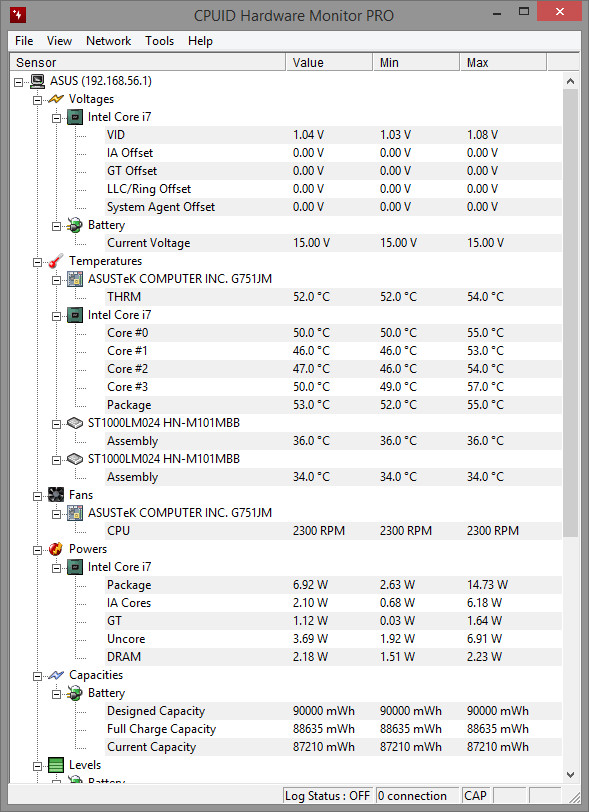This screenshot has height=812, width=589.
Task: Click the ASUSTeK motherboard icon under Fans
Action: coord(75,513)
